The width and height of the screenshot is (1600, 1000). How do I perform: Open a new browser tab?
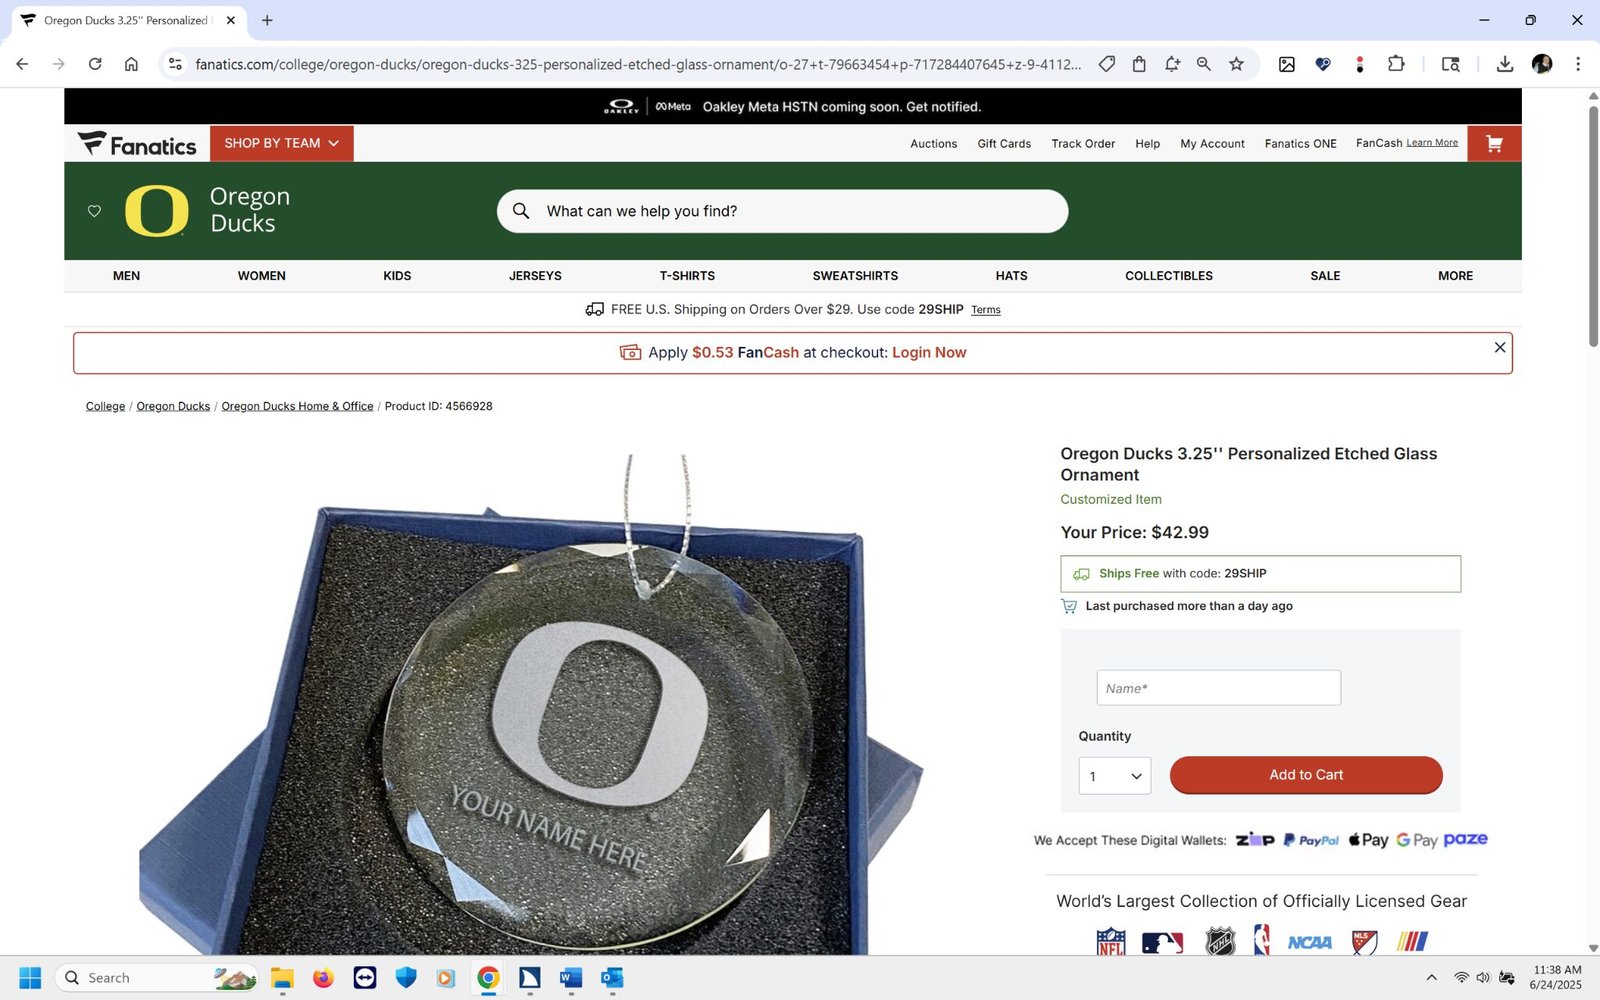click(267, 20)
